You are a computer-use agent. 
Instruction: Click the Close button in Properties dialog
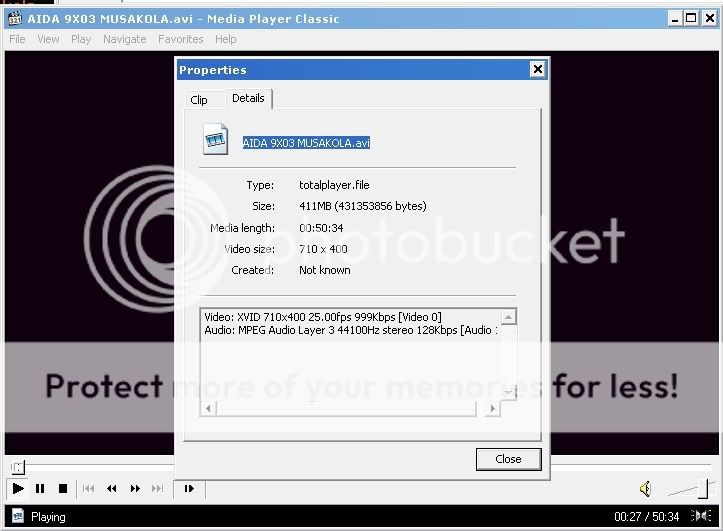click(x=508, y=459)
